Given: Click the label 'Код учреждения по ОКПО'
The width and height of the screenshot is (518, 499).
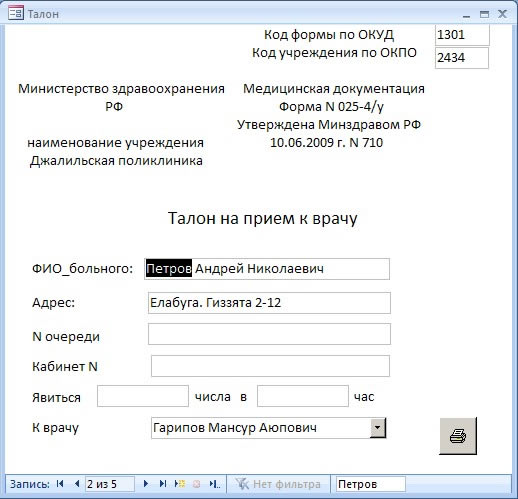Looking at the screenshot, I should (334, 53).
